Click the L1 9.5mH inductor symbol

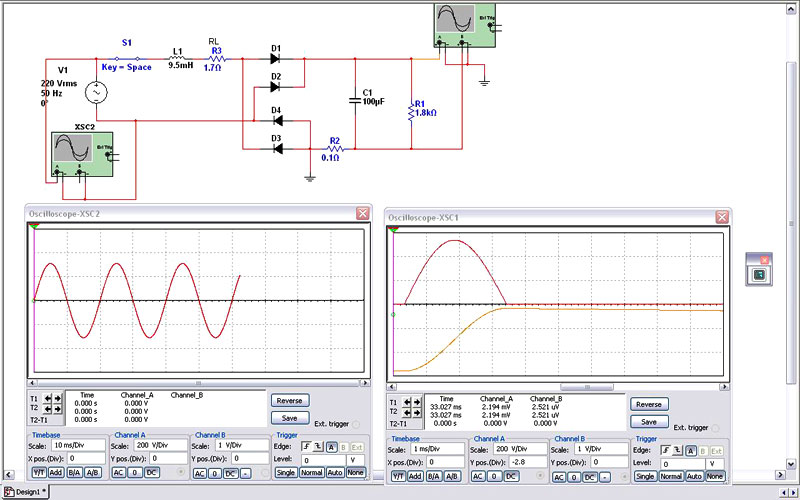tap(177, 60)
